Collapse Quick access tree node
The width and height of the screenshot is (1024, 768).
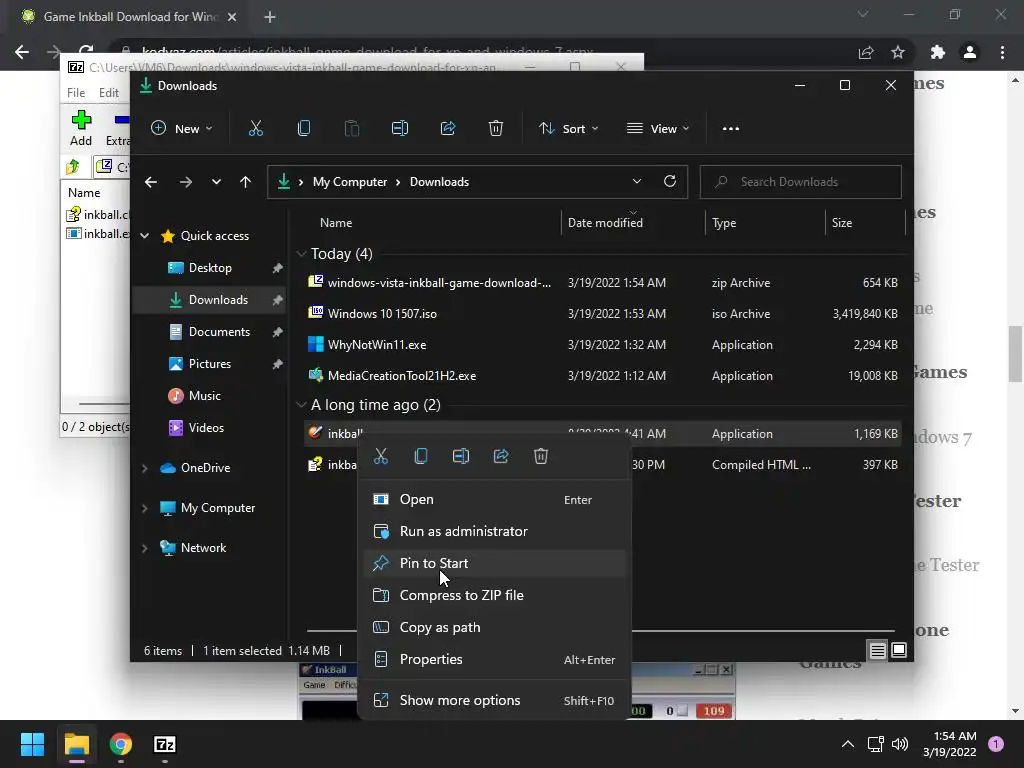point(145,236)
